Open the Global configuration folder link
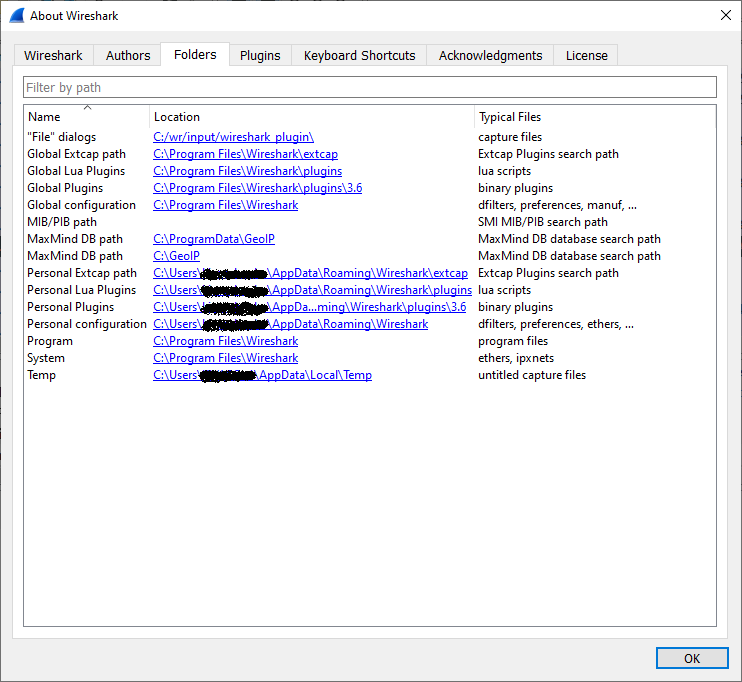The image size is (742, 682). point(225,205)
